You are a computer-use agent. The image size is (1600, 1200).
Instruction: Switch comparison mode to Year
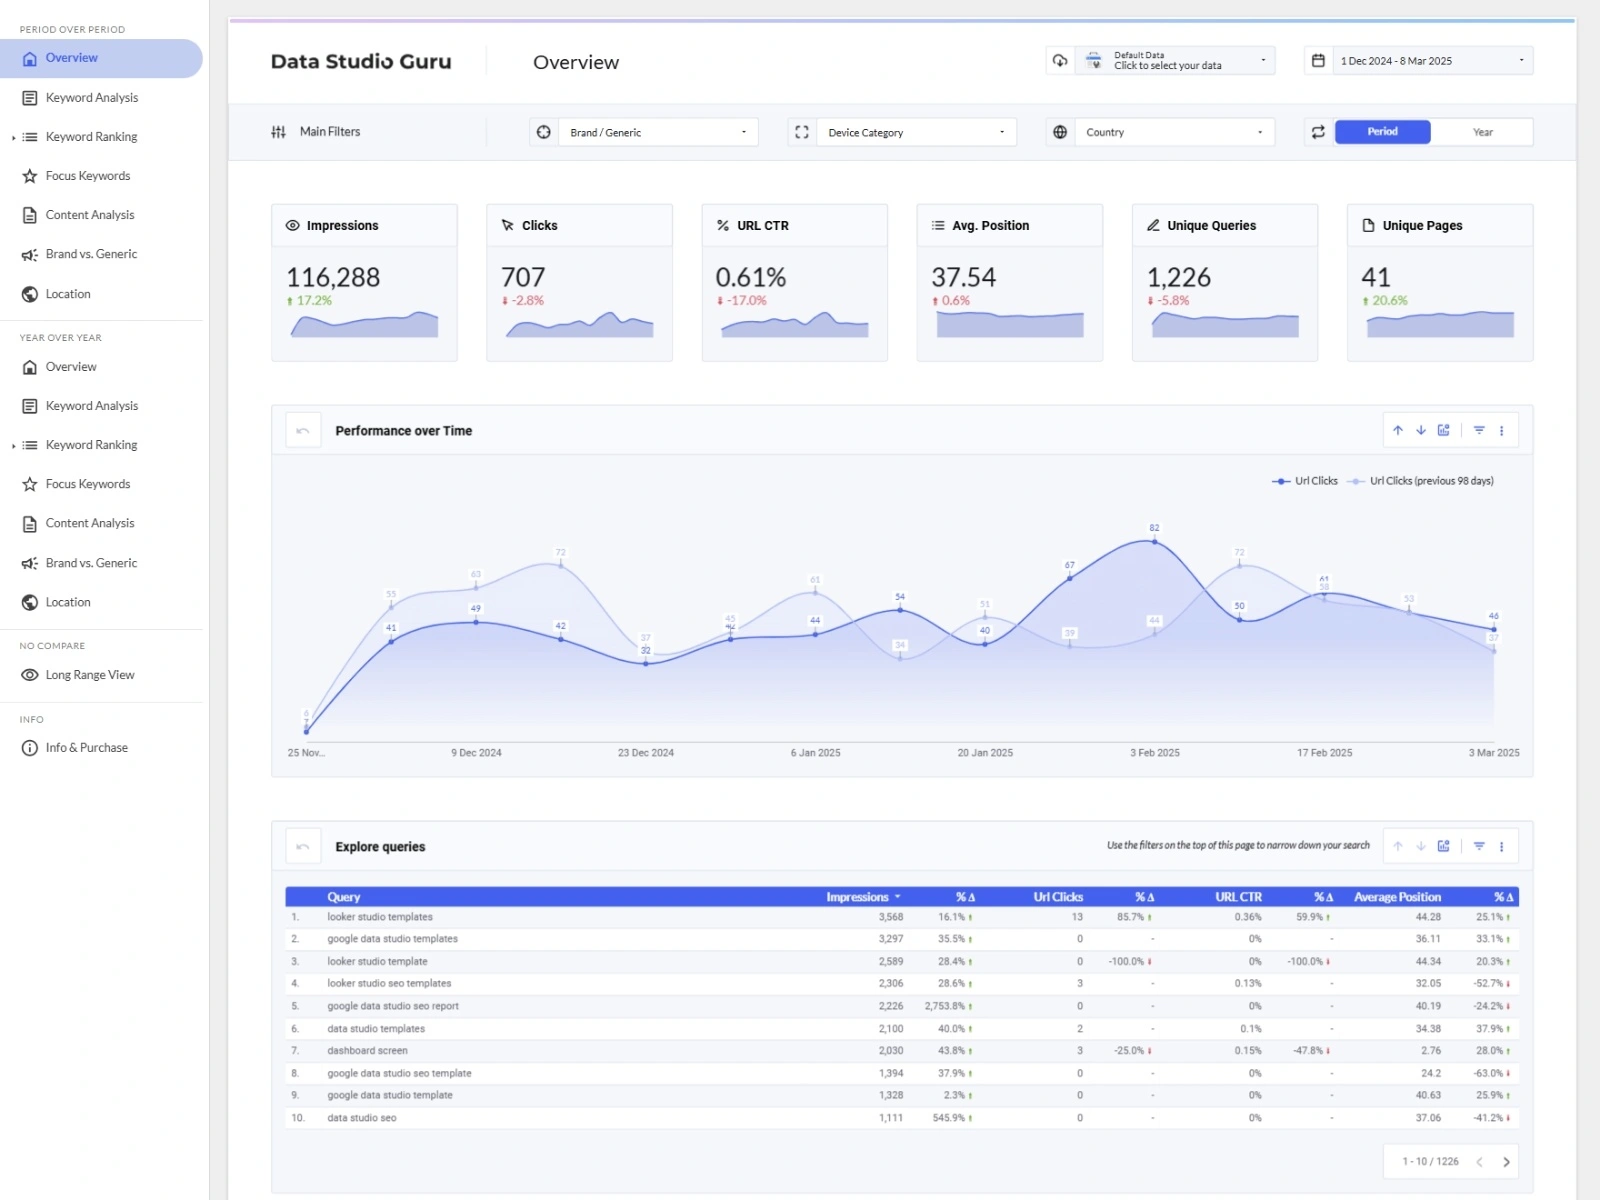(1483, 131)
